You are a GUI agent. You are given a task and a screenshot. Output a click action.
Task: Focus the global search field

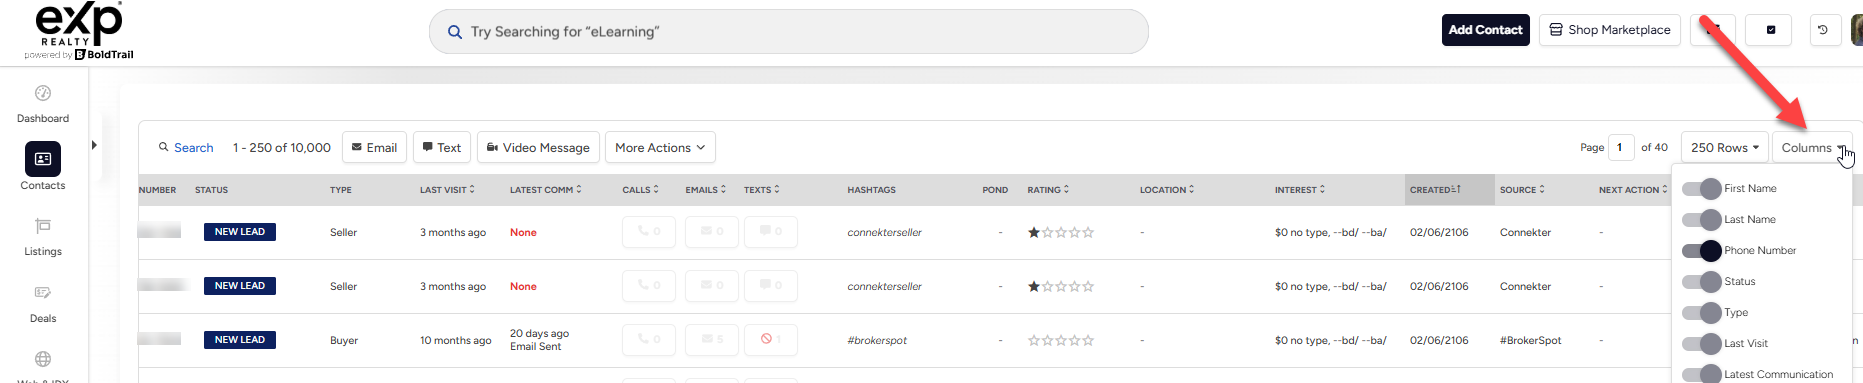click(788, 32)
